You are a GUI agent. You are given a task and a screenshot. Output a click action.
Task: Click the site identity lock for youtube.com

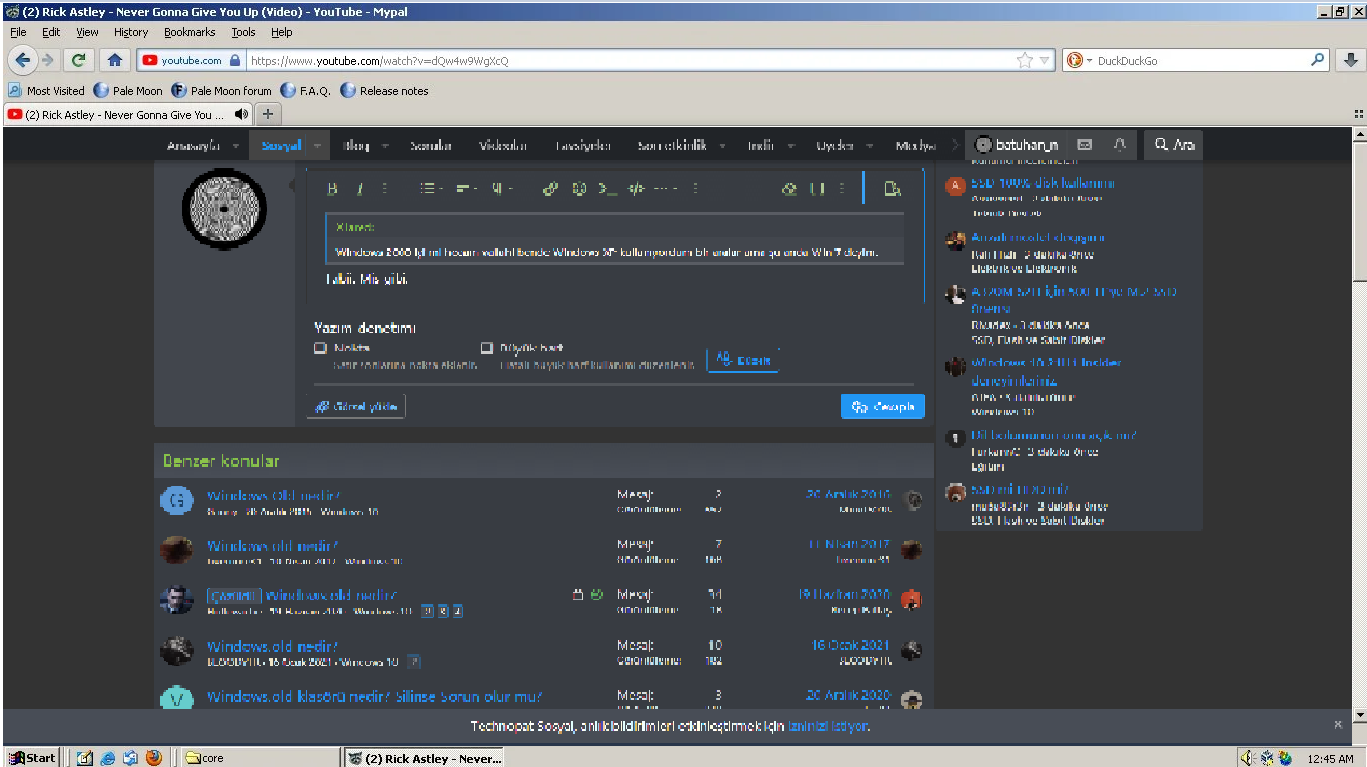(235, 60)
